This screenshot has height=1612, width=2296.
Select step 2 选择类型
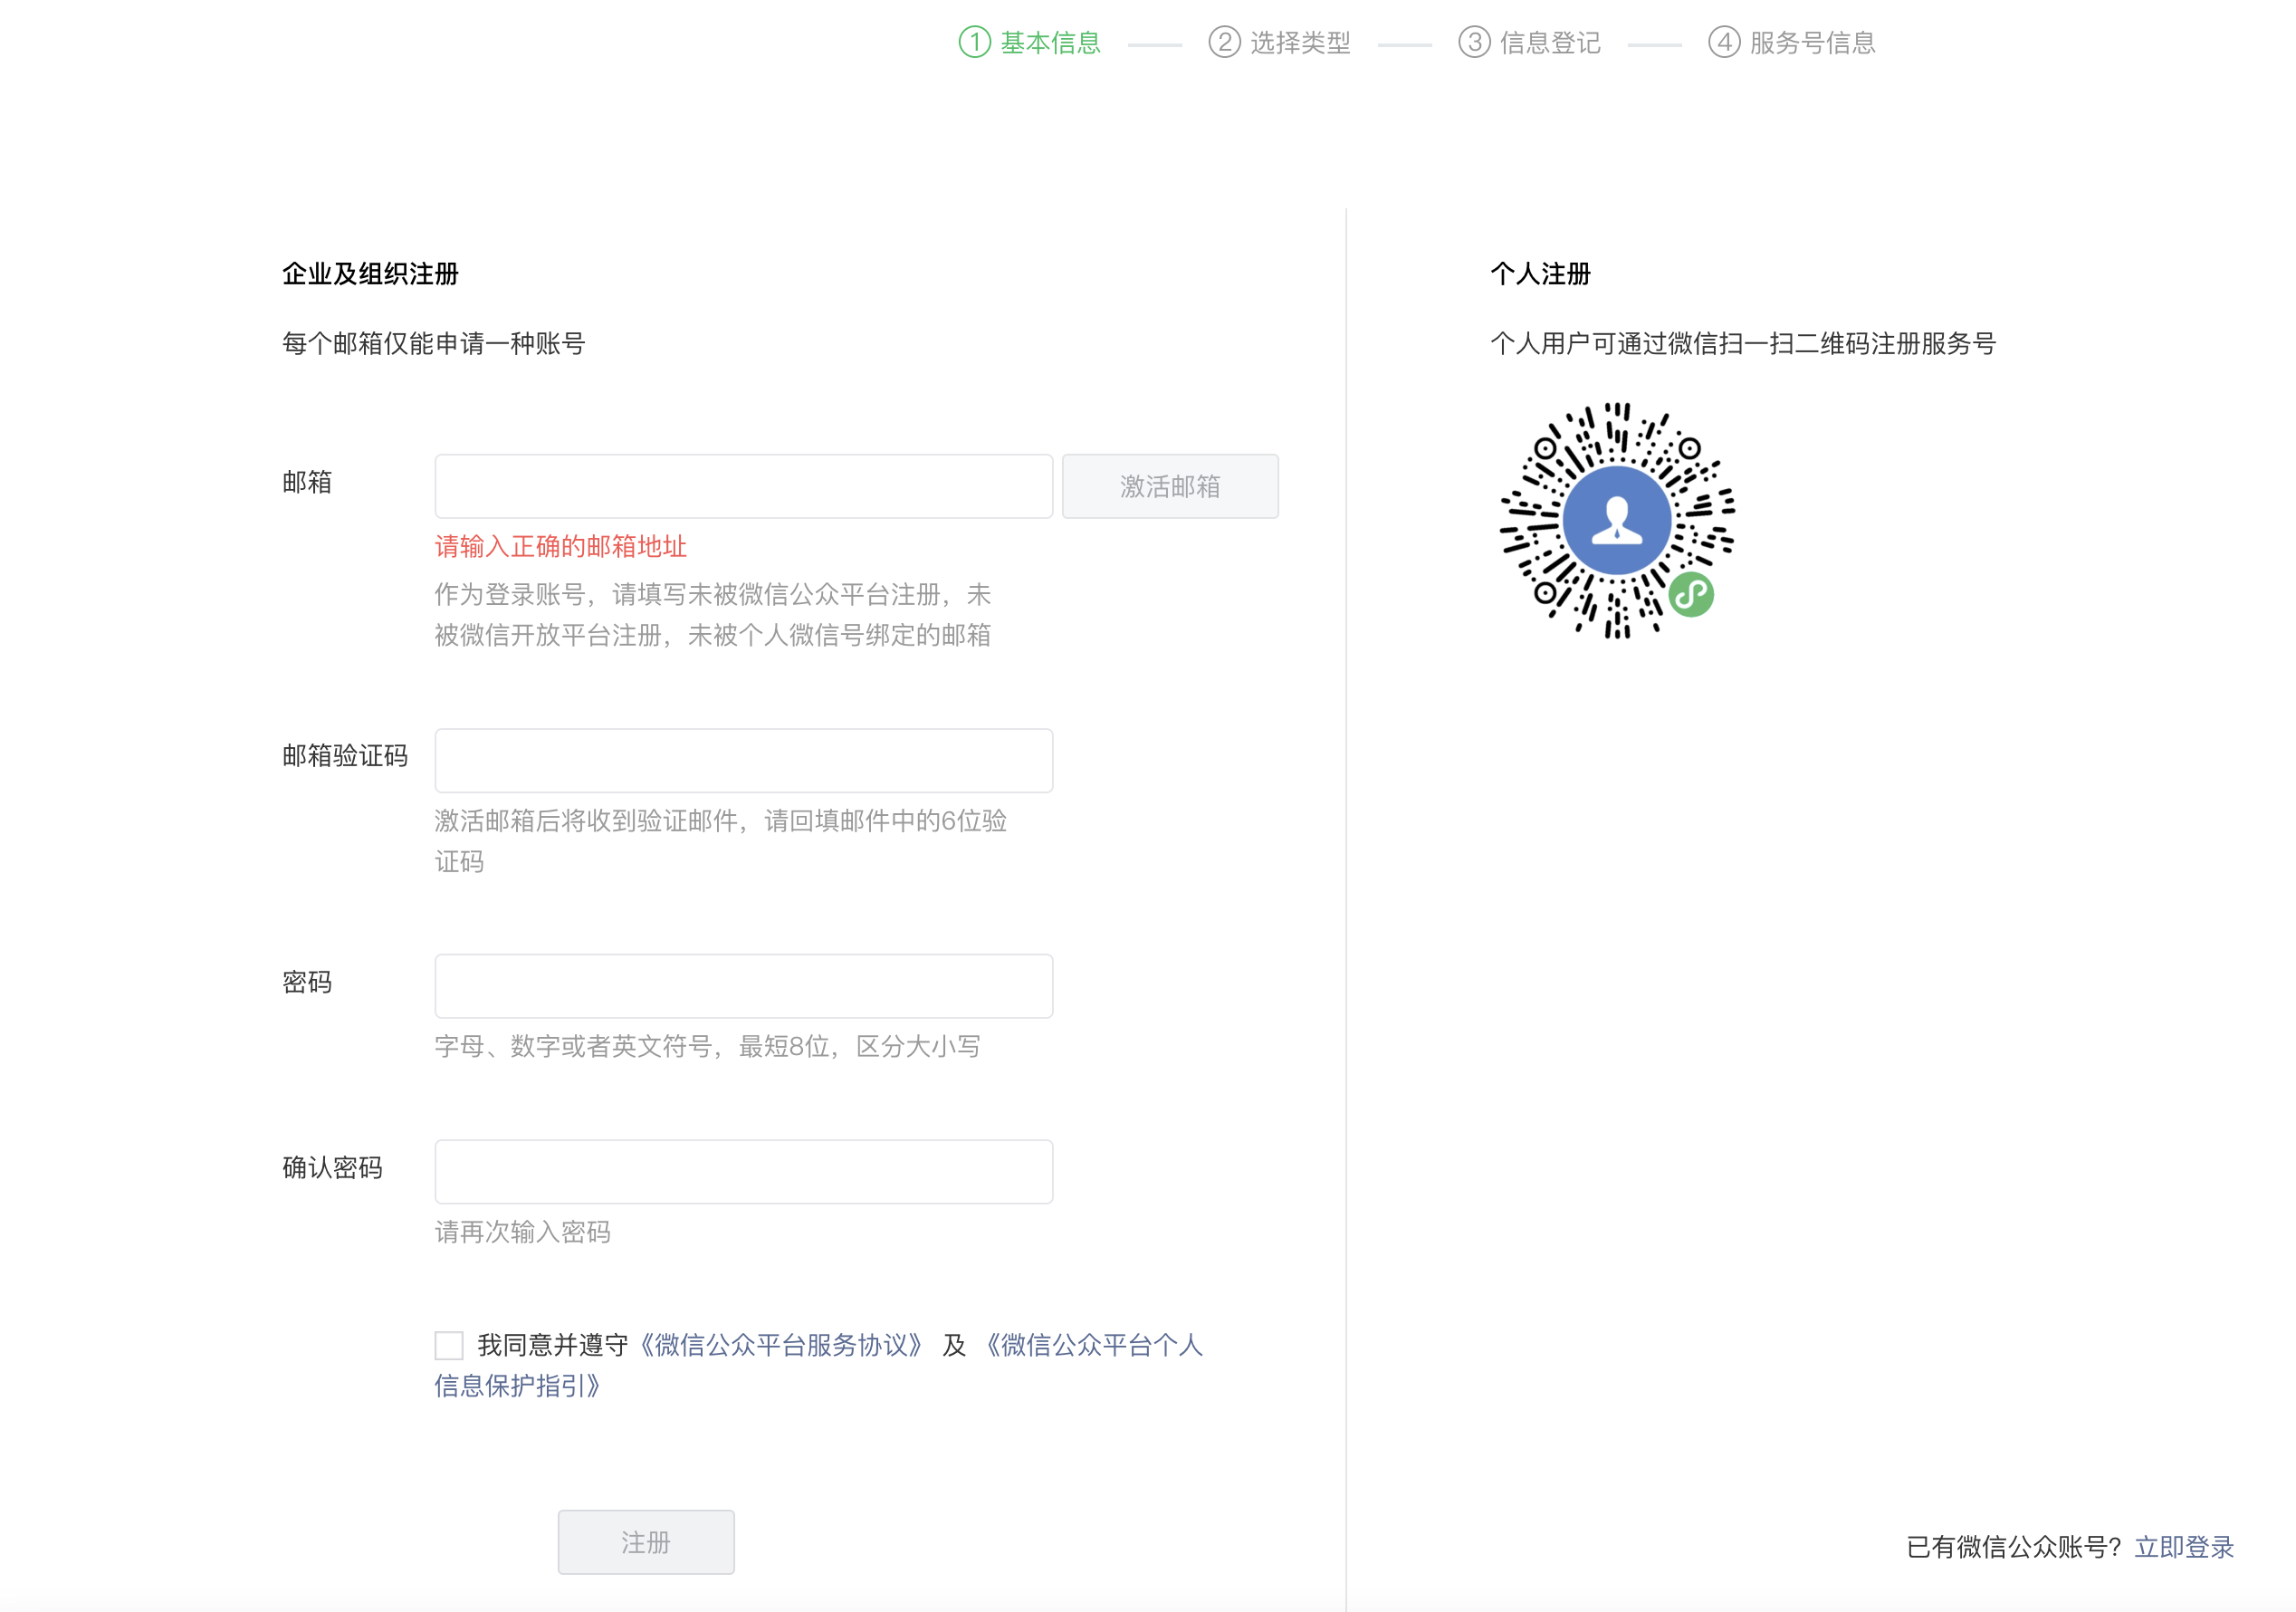coord(1280,42)
